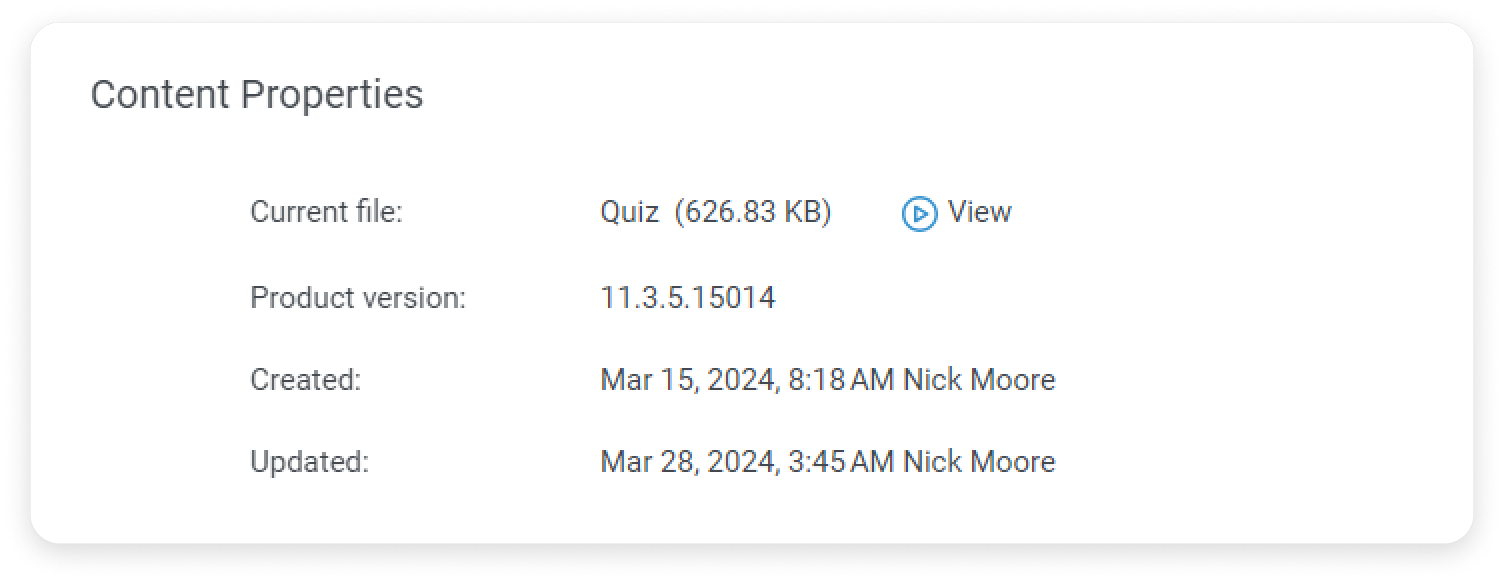Viewport: 1504px width, 582px height.
Task: Click the 3:45 AM updated time
Action: (x=841, y=462)
